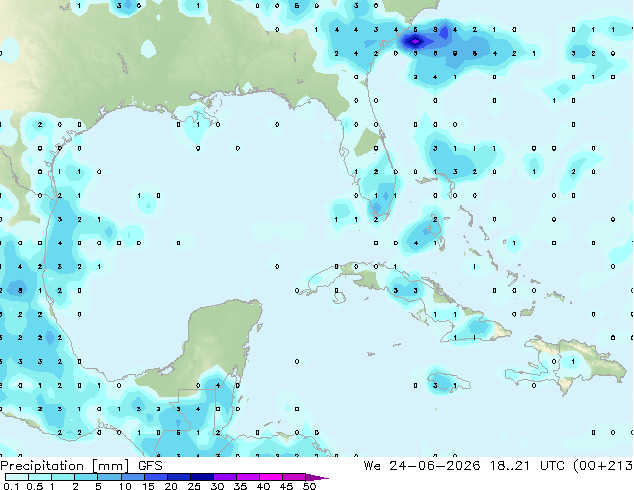Click the '0.5' legend value
634x490 pixels.
click(x=35, y=486)
